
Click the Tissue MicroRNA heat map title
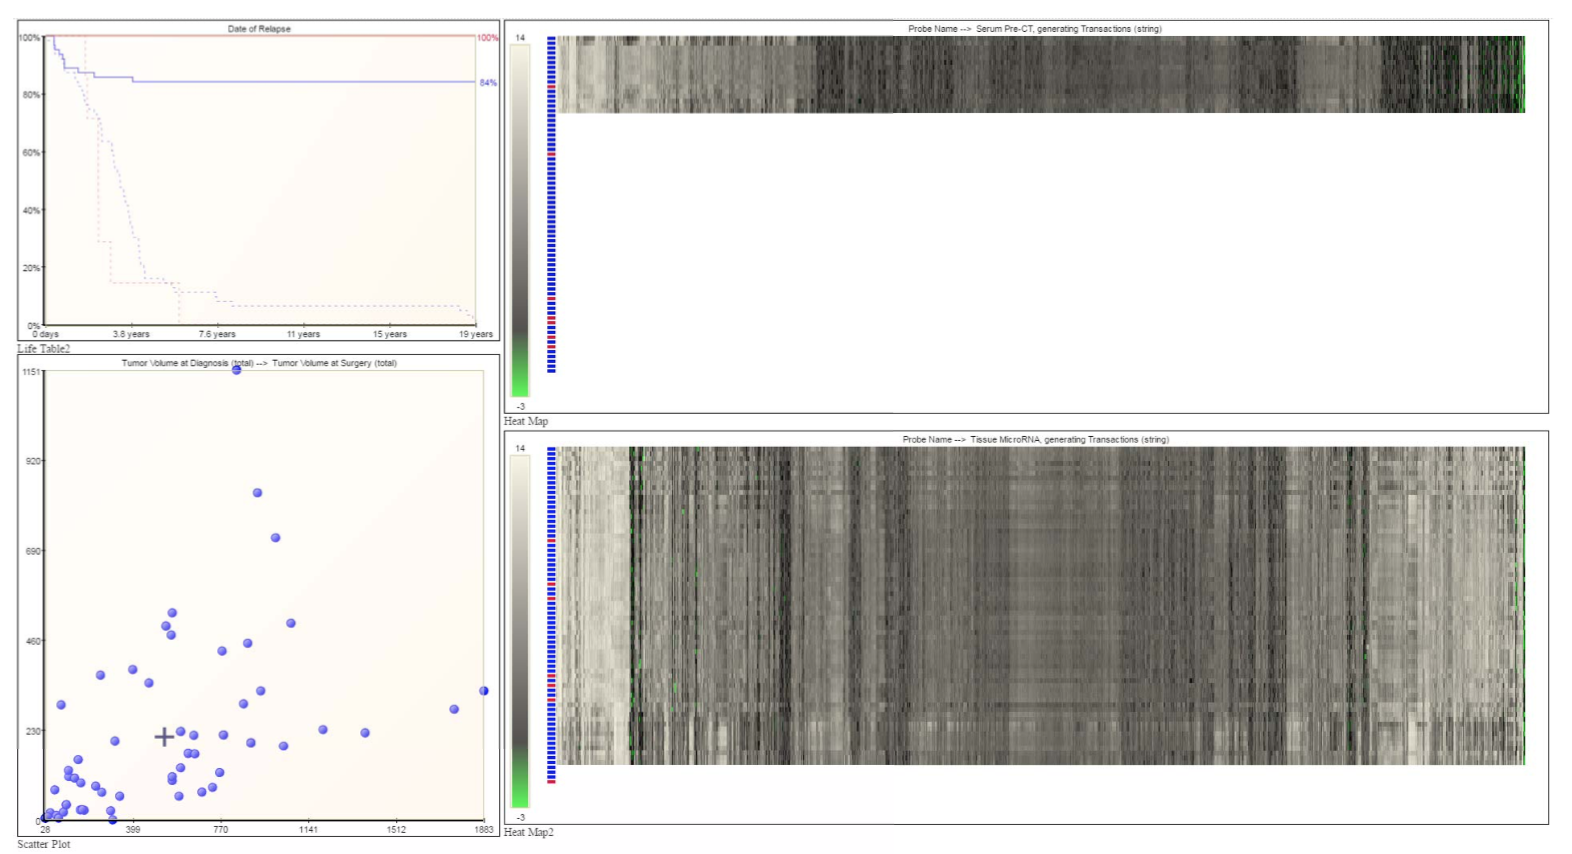1035,439
